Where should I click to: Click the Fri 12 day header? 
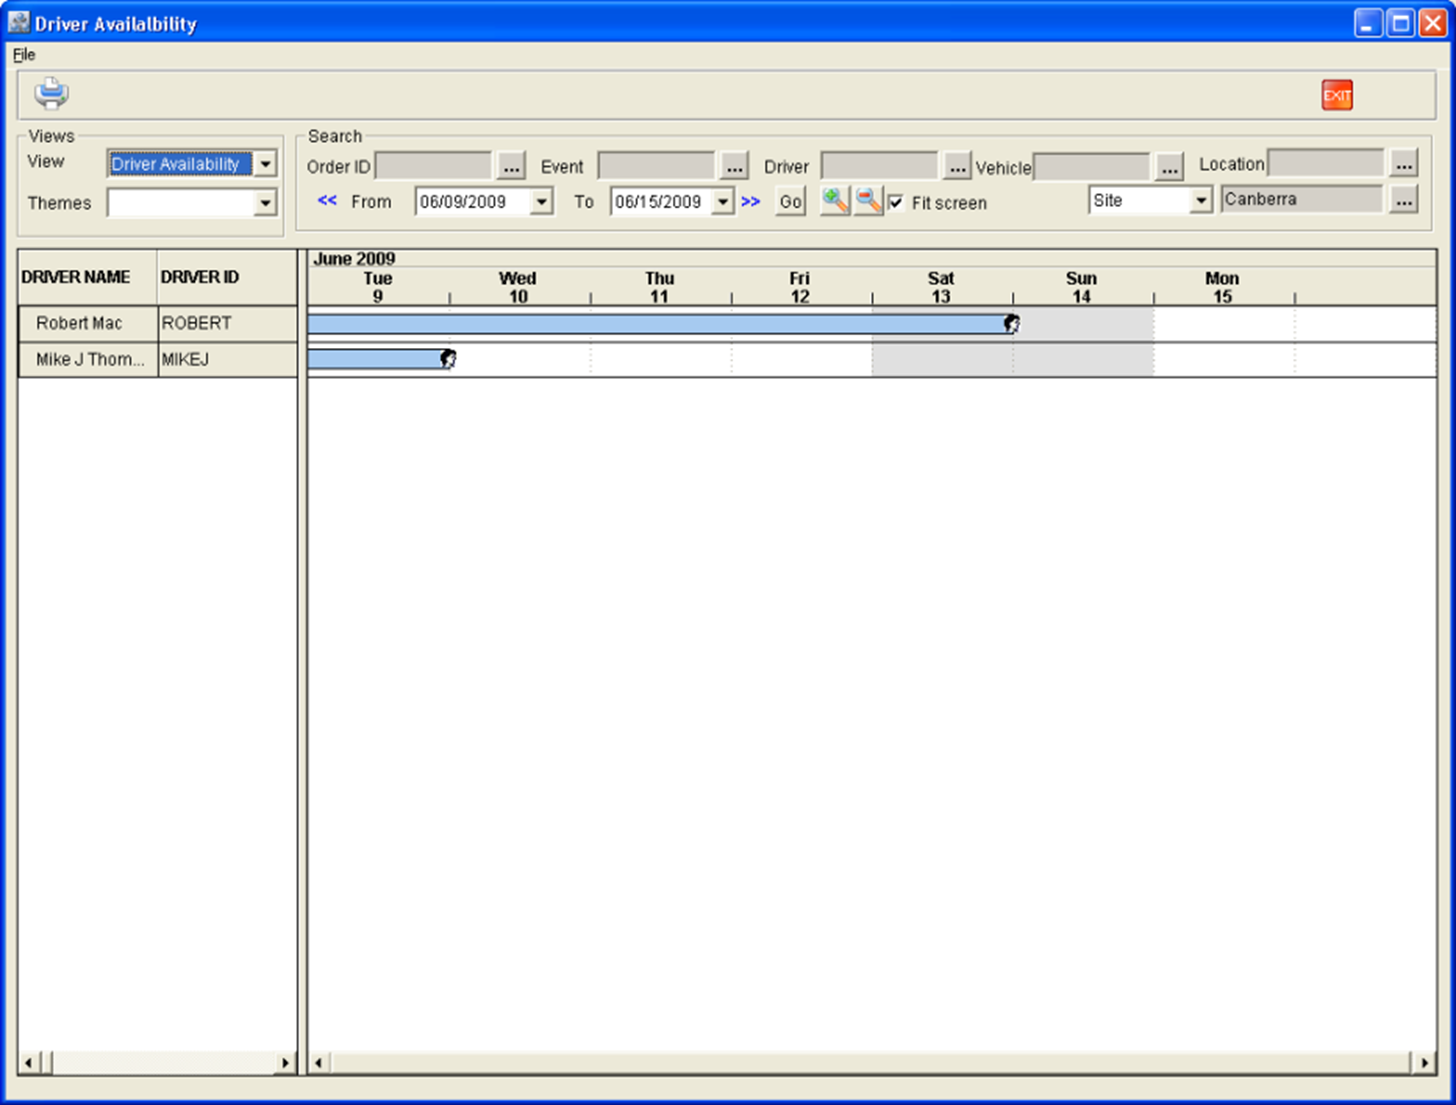(x=800, y=287)
